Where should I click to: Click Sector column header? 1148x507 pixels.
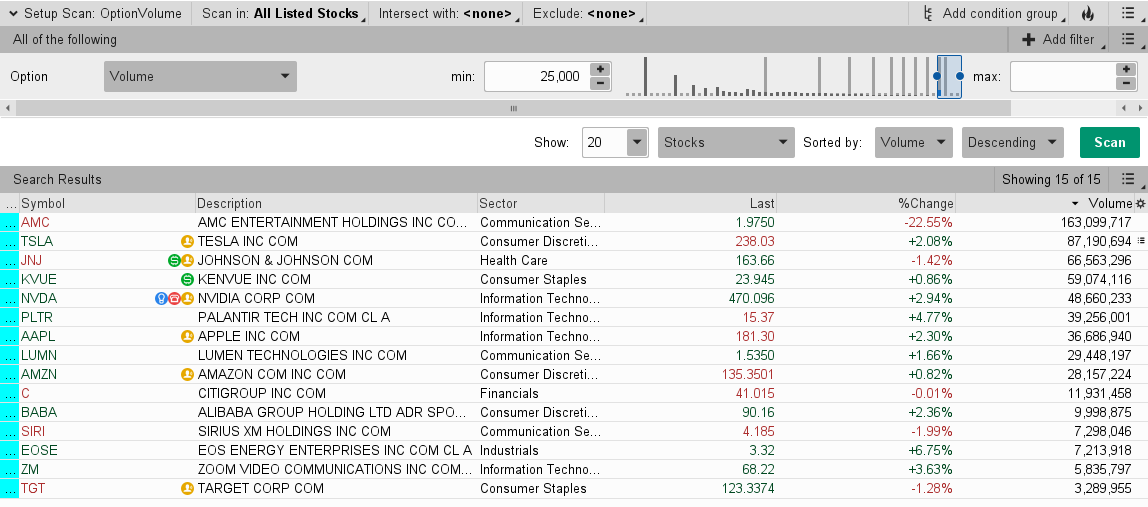tap(540, 204)
